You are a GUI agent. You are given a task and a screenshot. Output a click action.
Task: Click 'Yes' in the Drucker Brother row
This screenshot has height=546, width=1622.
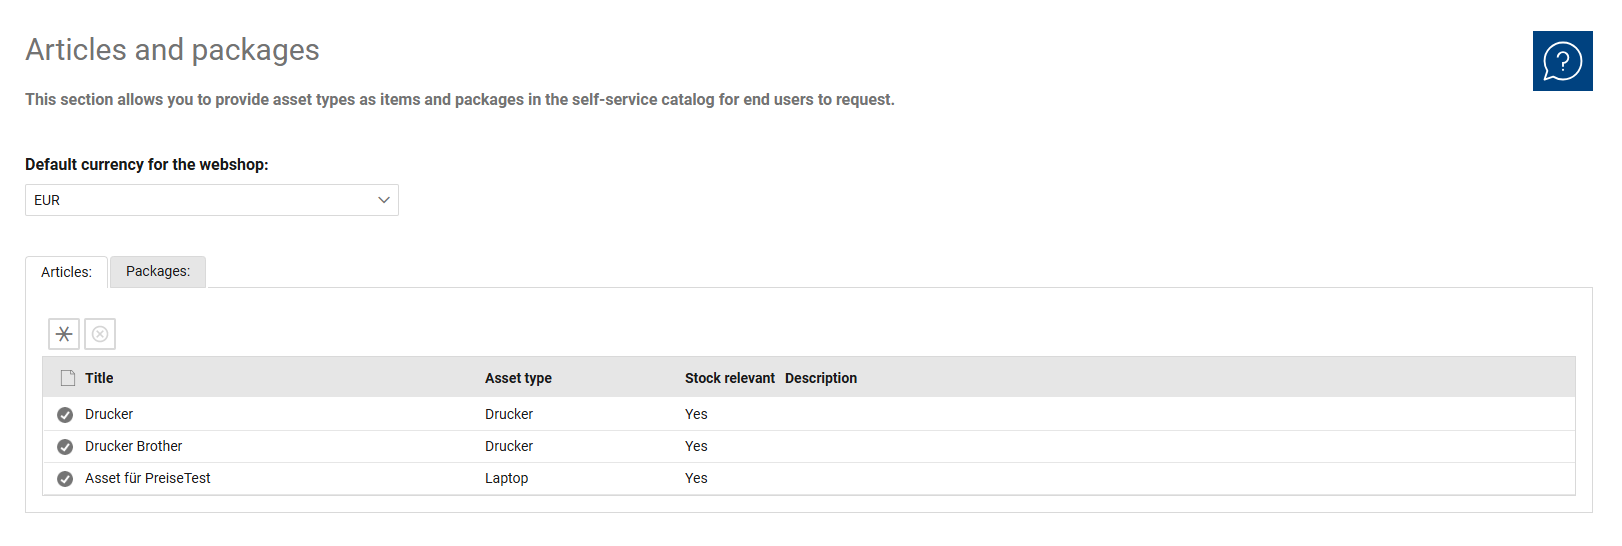pos(696,446)
